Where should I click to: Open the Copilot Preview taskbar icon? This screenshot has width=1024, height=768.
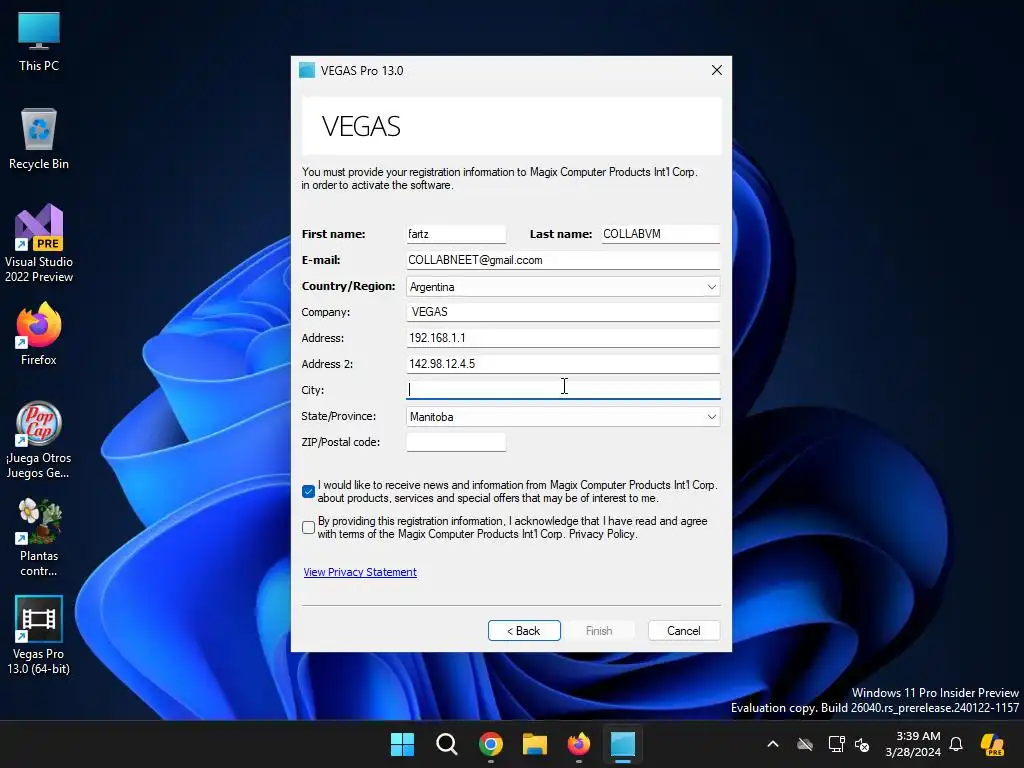coord(992,744)
